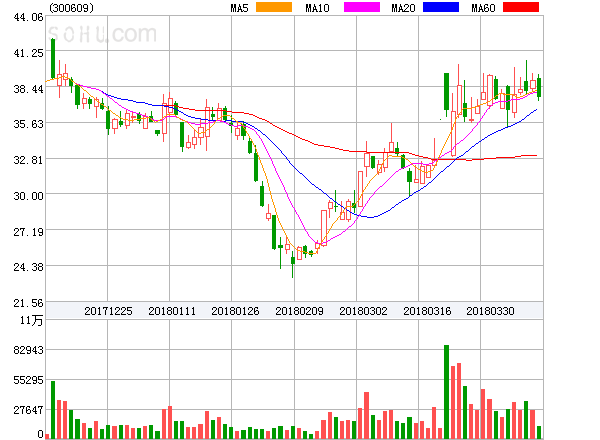Click the 55295 volume axis label

(x=28, y=380)
